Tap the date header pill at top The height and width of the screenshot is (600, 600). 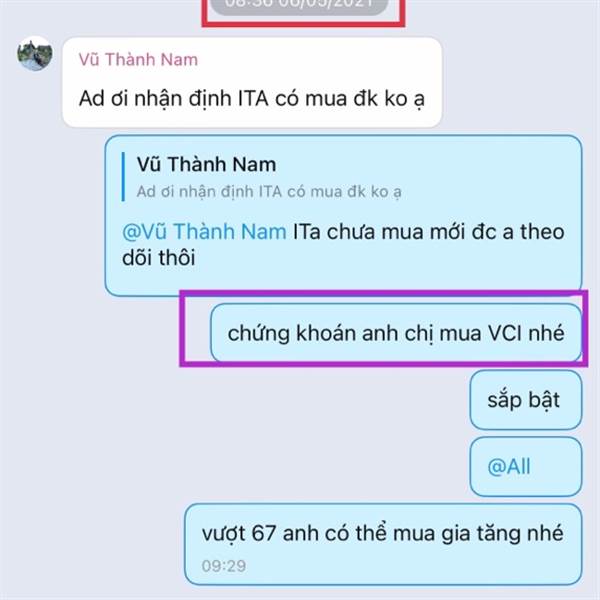click(x=300, y=6)
